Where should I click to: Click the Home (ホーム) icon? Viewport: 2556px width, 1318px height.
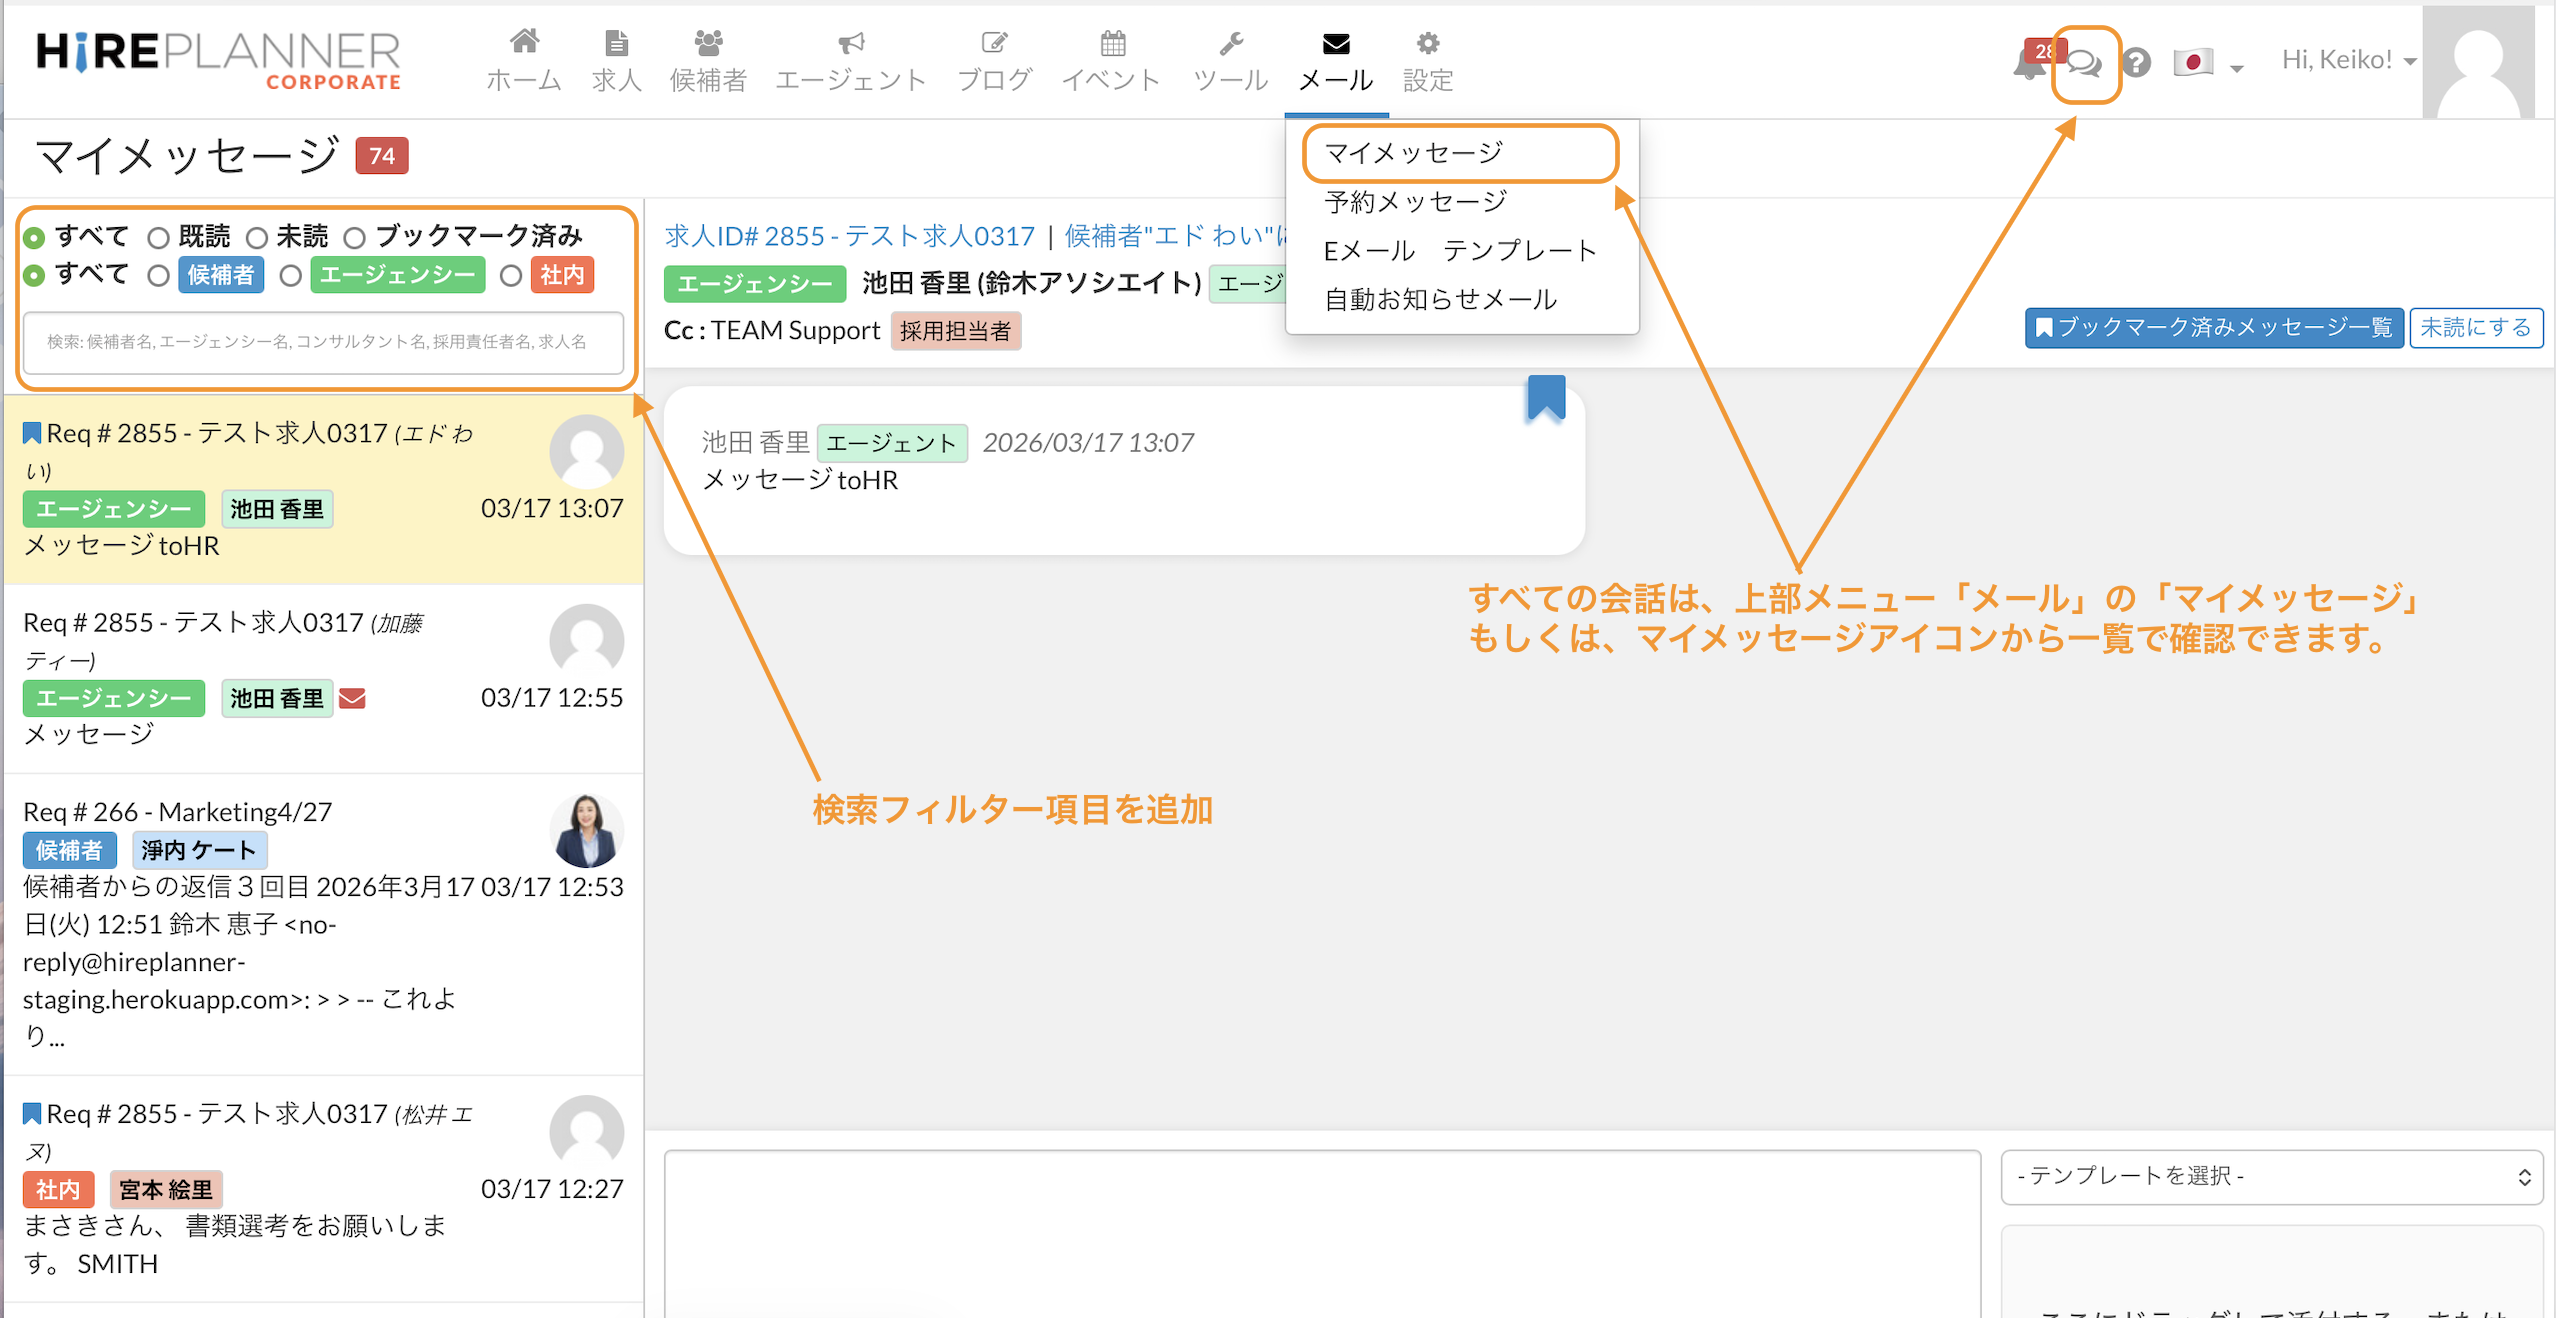pyautogui.click(x=524, y=43)
